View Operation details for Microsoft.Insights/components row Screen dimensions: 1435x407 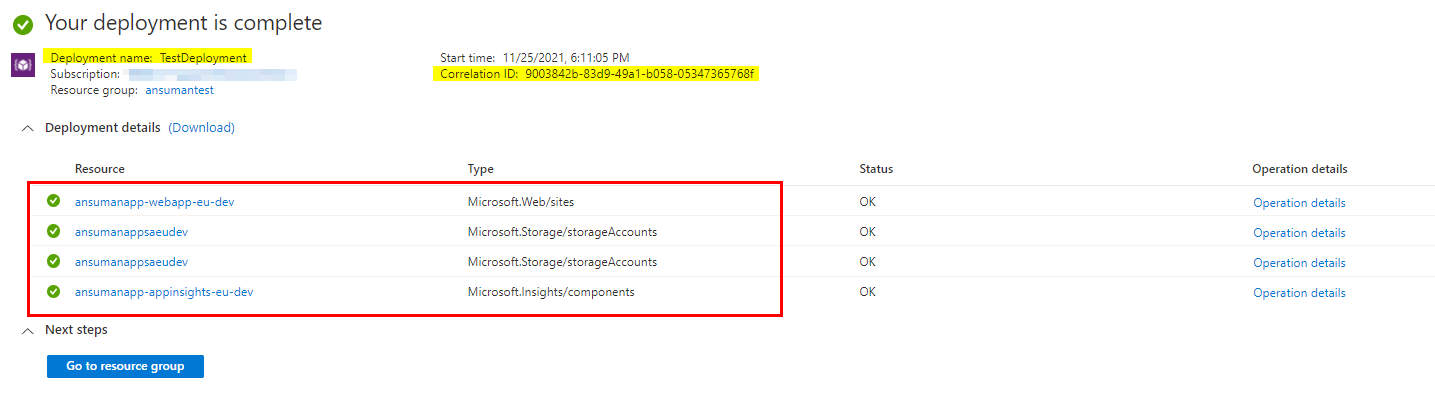(x=1299, y=293)
